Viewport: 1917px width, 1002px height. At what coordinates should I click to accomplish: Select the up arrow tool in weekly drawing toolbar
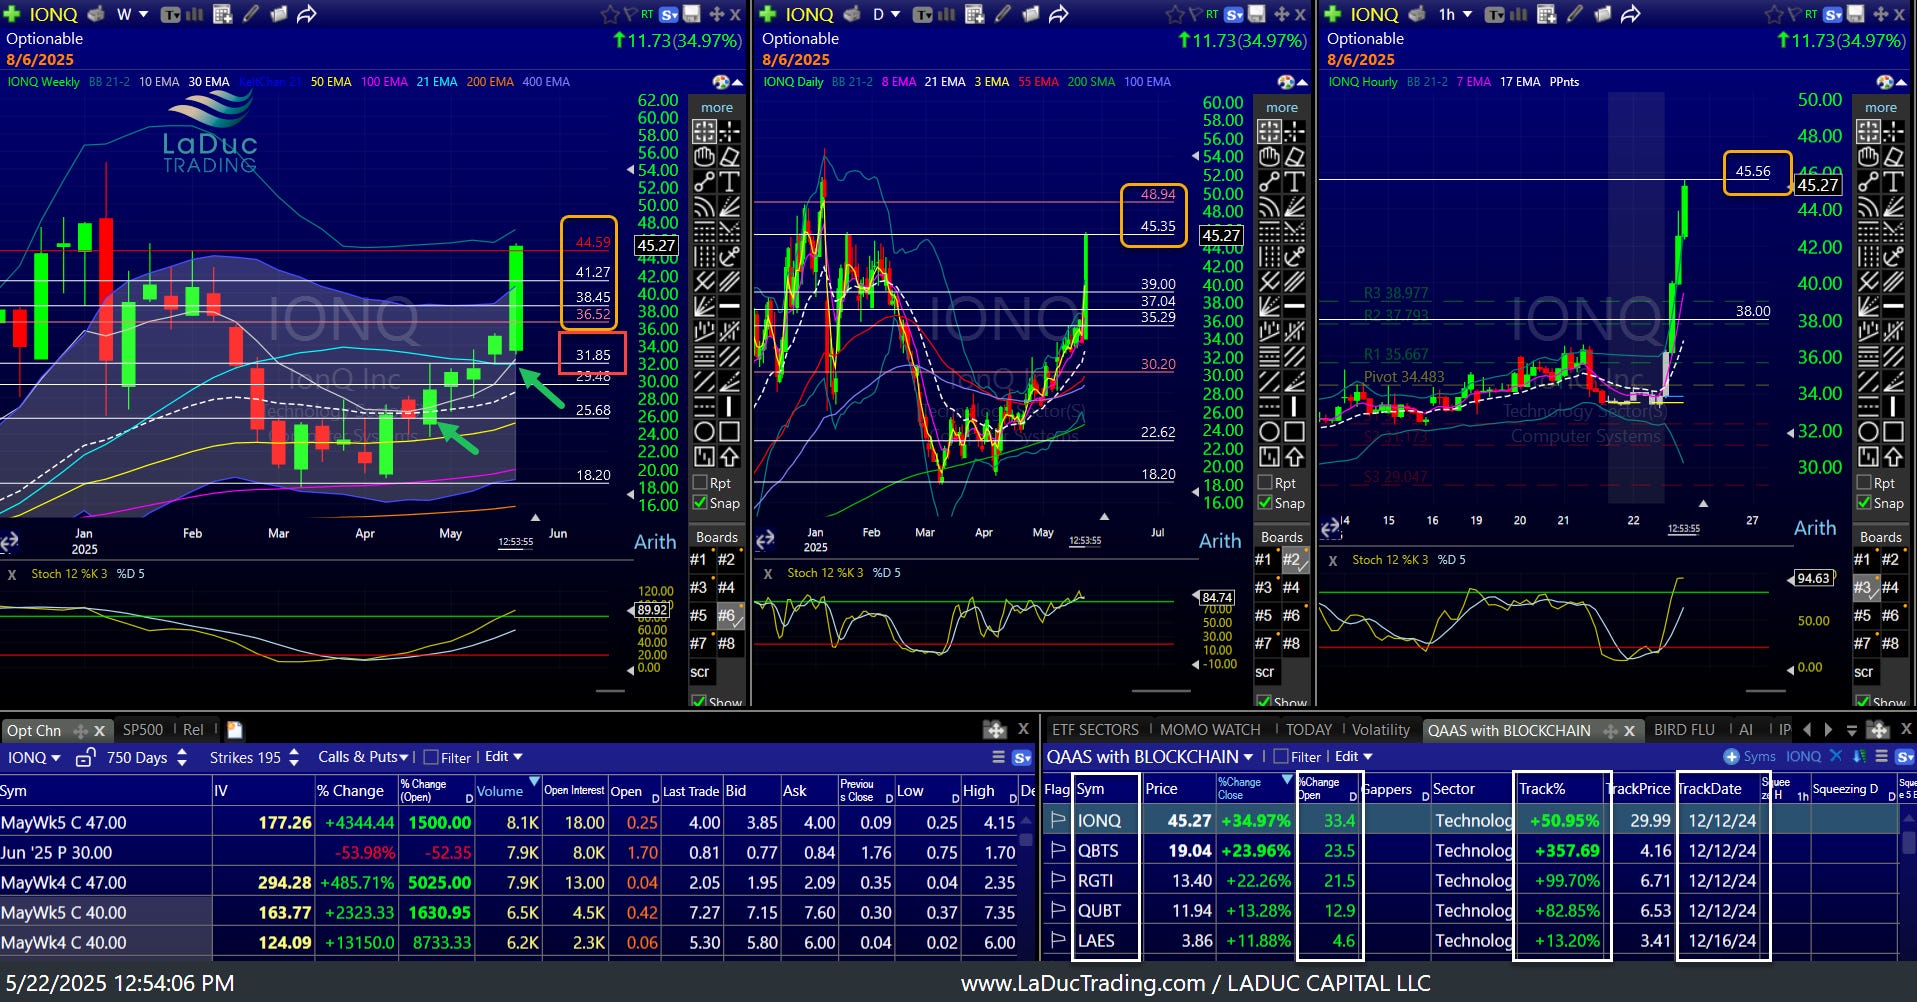[x=729, y=456]
